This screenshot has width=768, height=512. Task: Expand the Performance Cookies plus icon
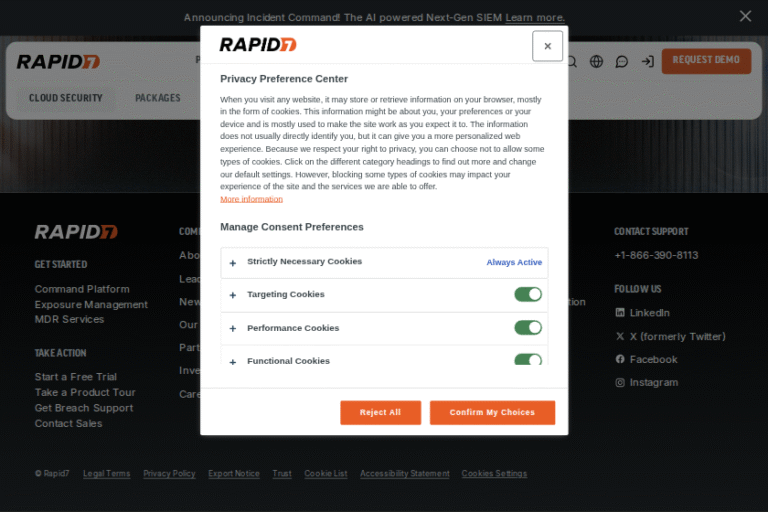click(x=233, y=328)
